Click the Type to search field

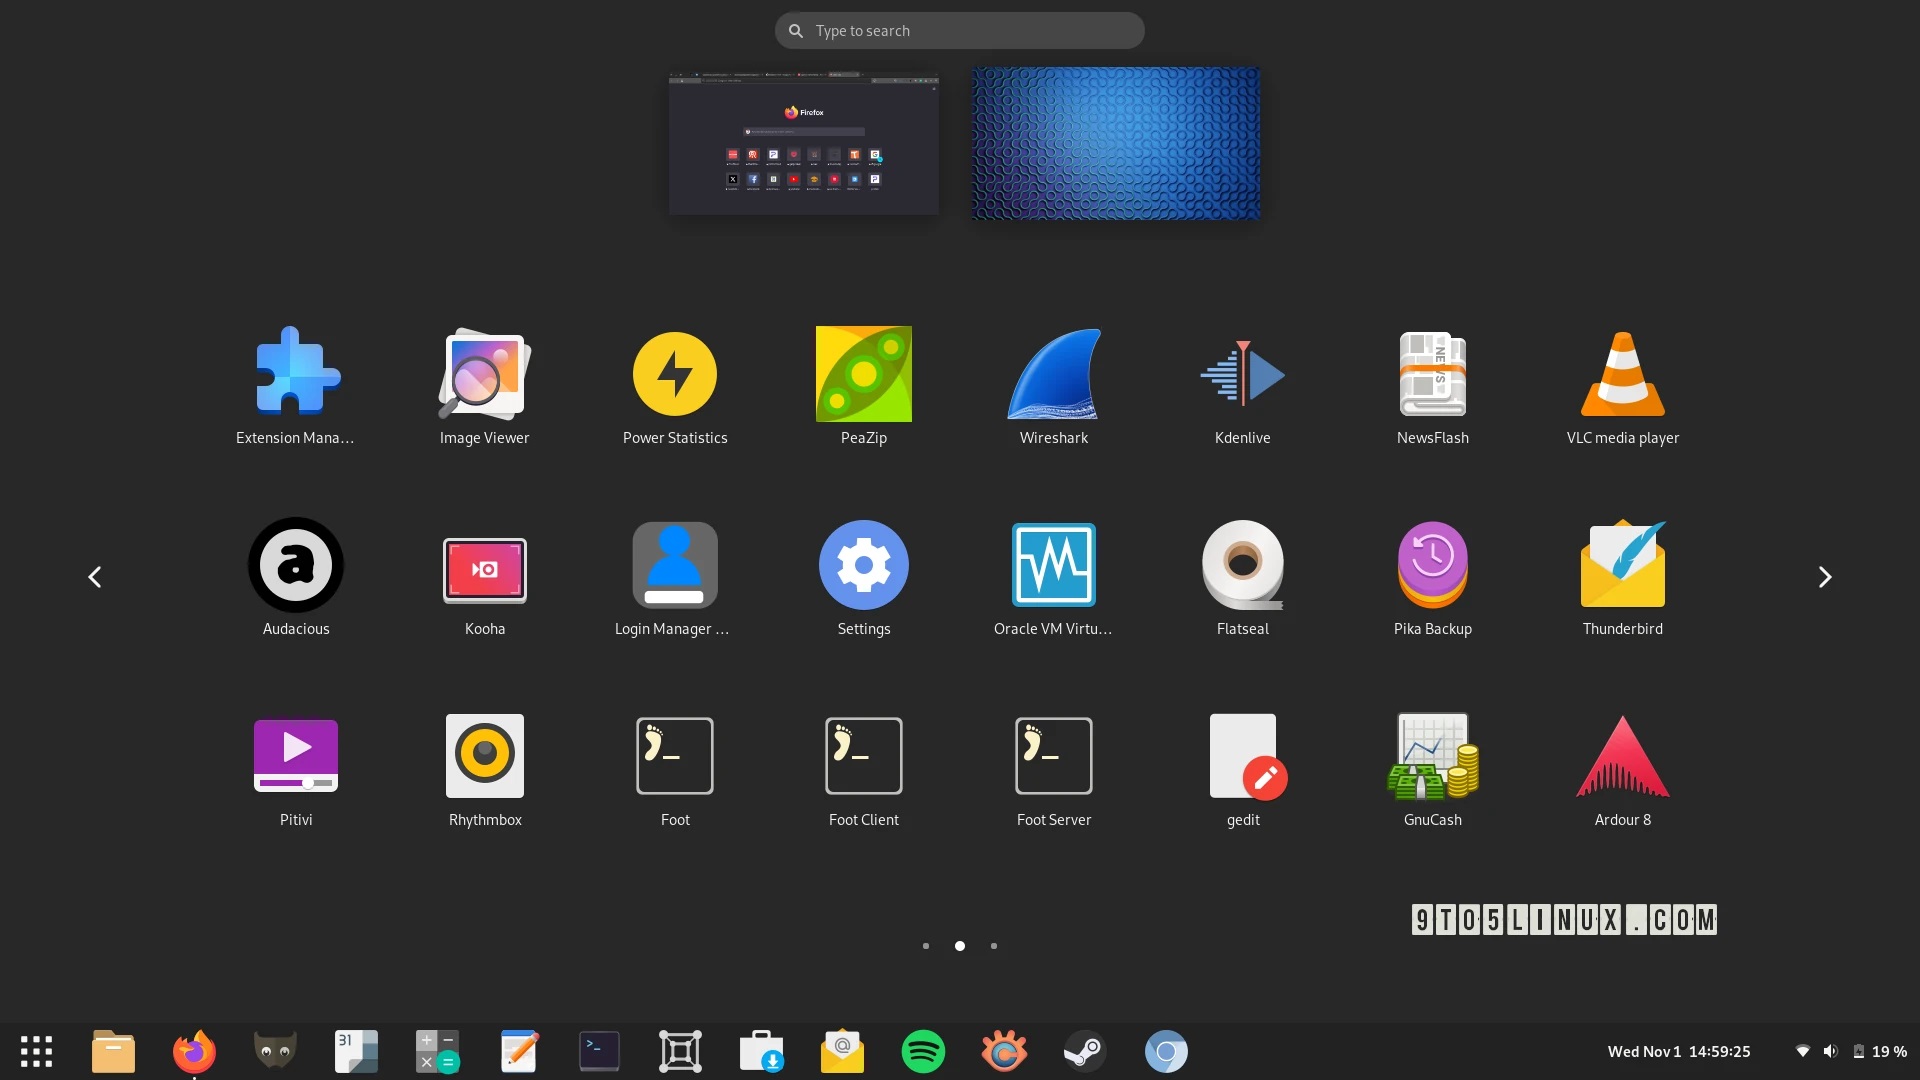click(959, 30)
